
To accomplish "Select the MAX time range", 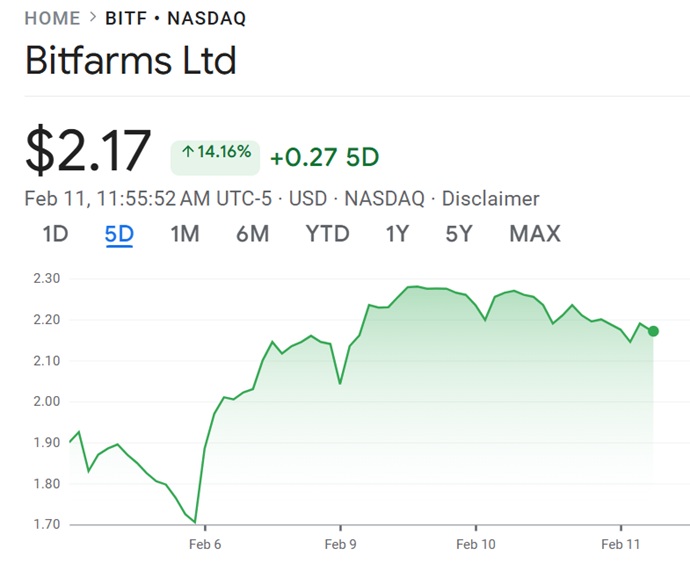I will (535, 234).
